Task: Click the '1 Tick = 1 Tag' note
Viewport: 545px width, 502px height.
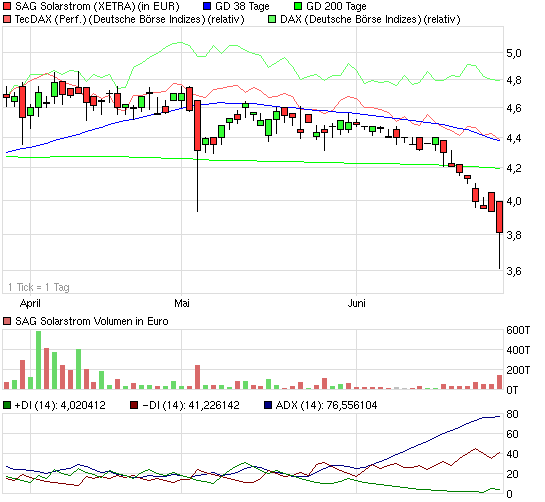Action: [39, 288]
